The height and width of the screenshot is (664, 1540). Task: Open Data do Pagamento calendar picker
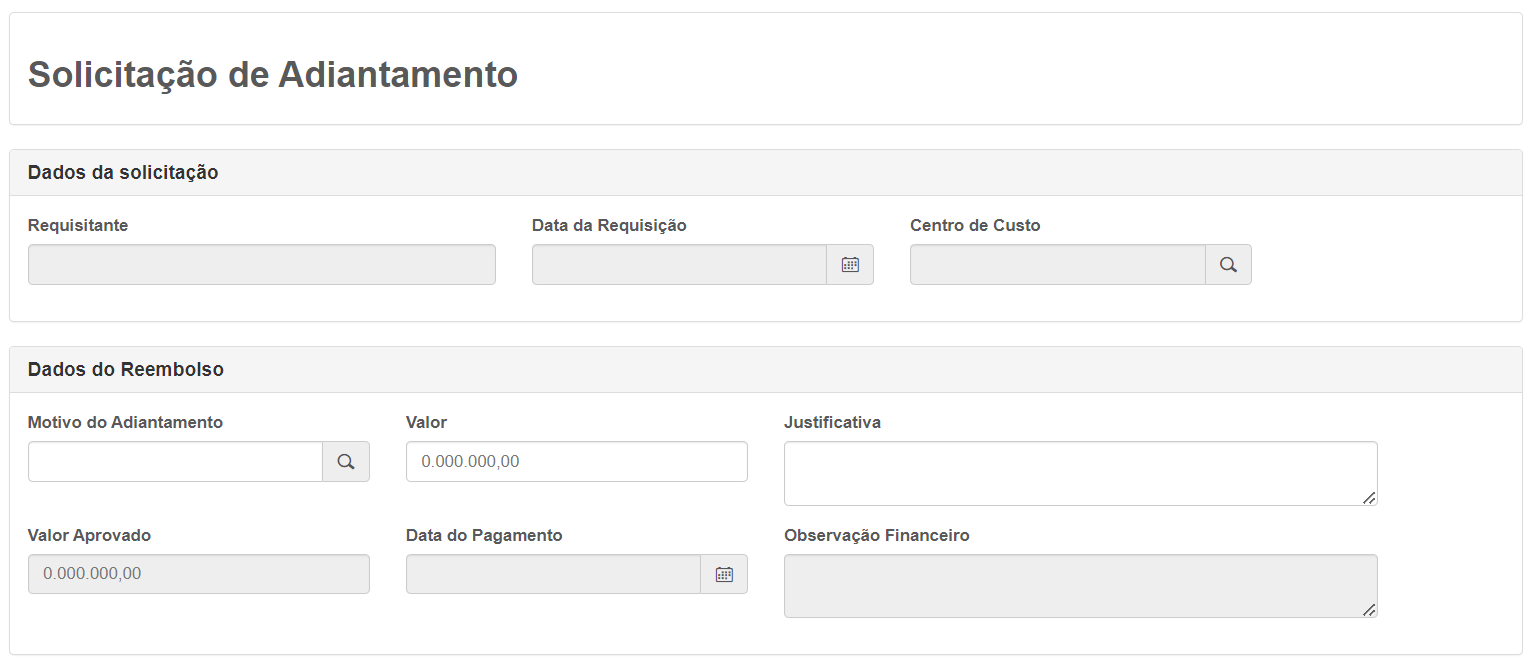724,574
